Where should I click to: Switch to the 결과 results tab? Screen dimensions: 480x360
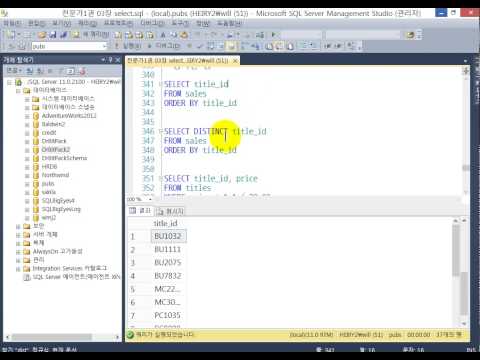[x=141, y=211]
